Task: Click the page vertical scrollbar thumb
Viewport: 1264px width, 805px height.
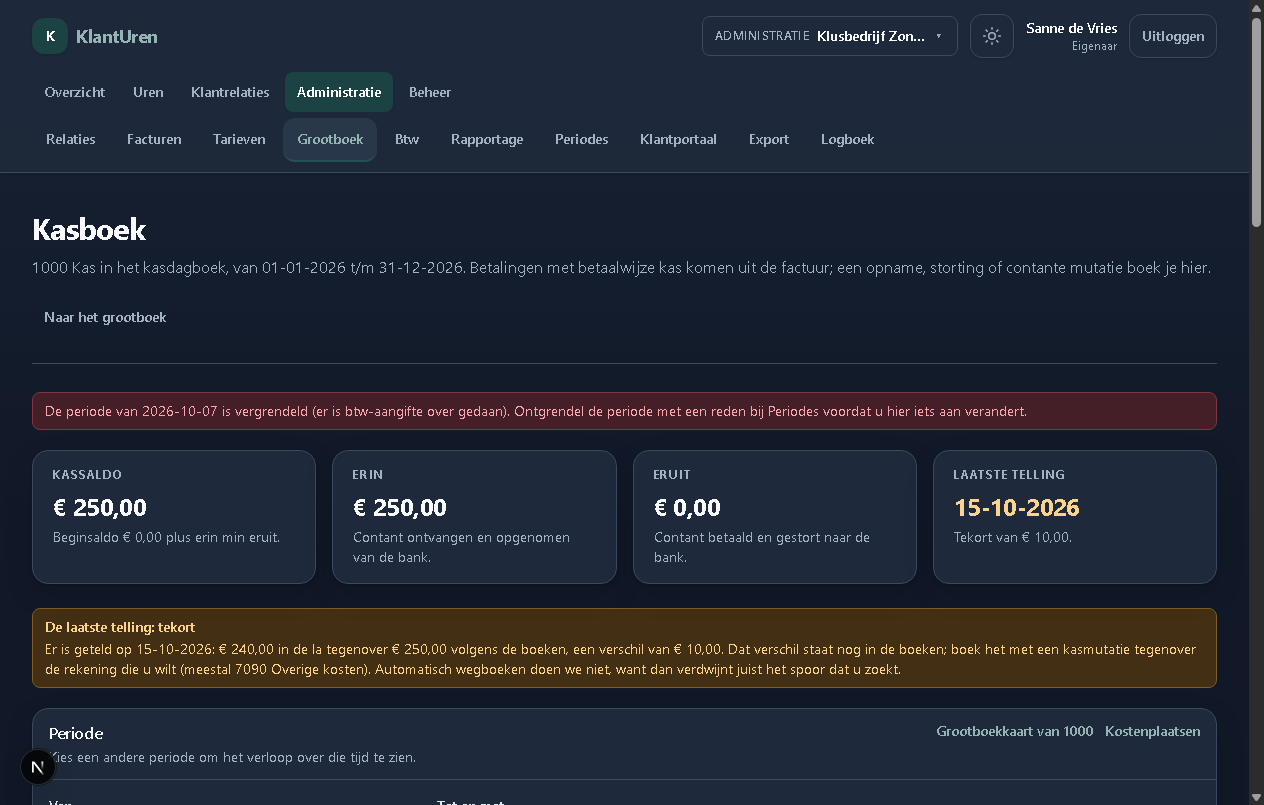Action: [x=1256, y=122]
